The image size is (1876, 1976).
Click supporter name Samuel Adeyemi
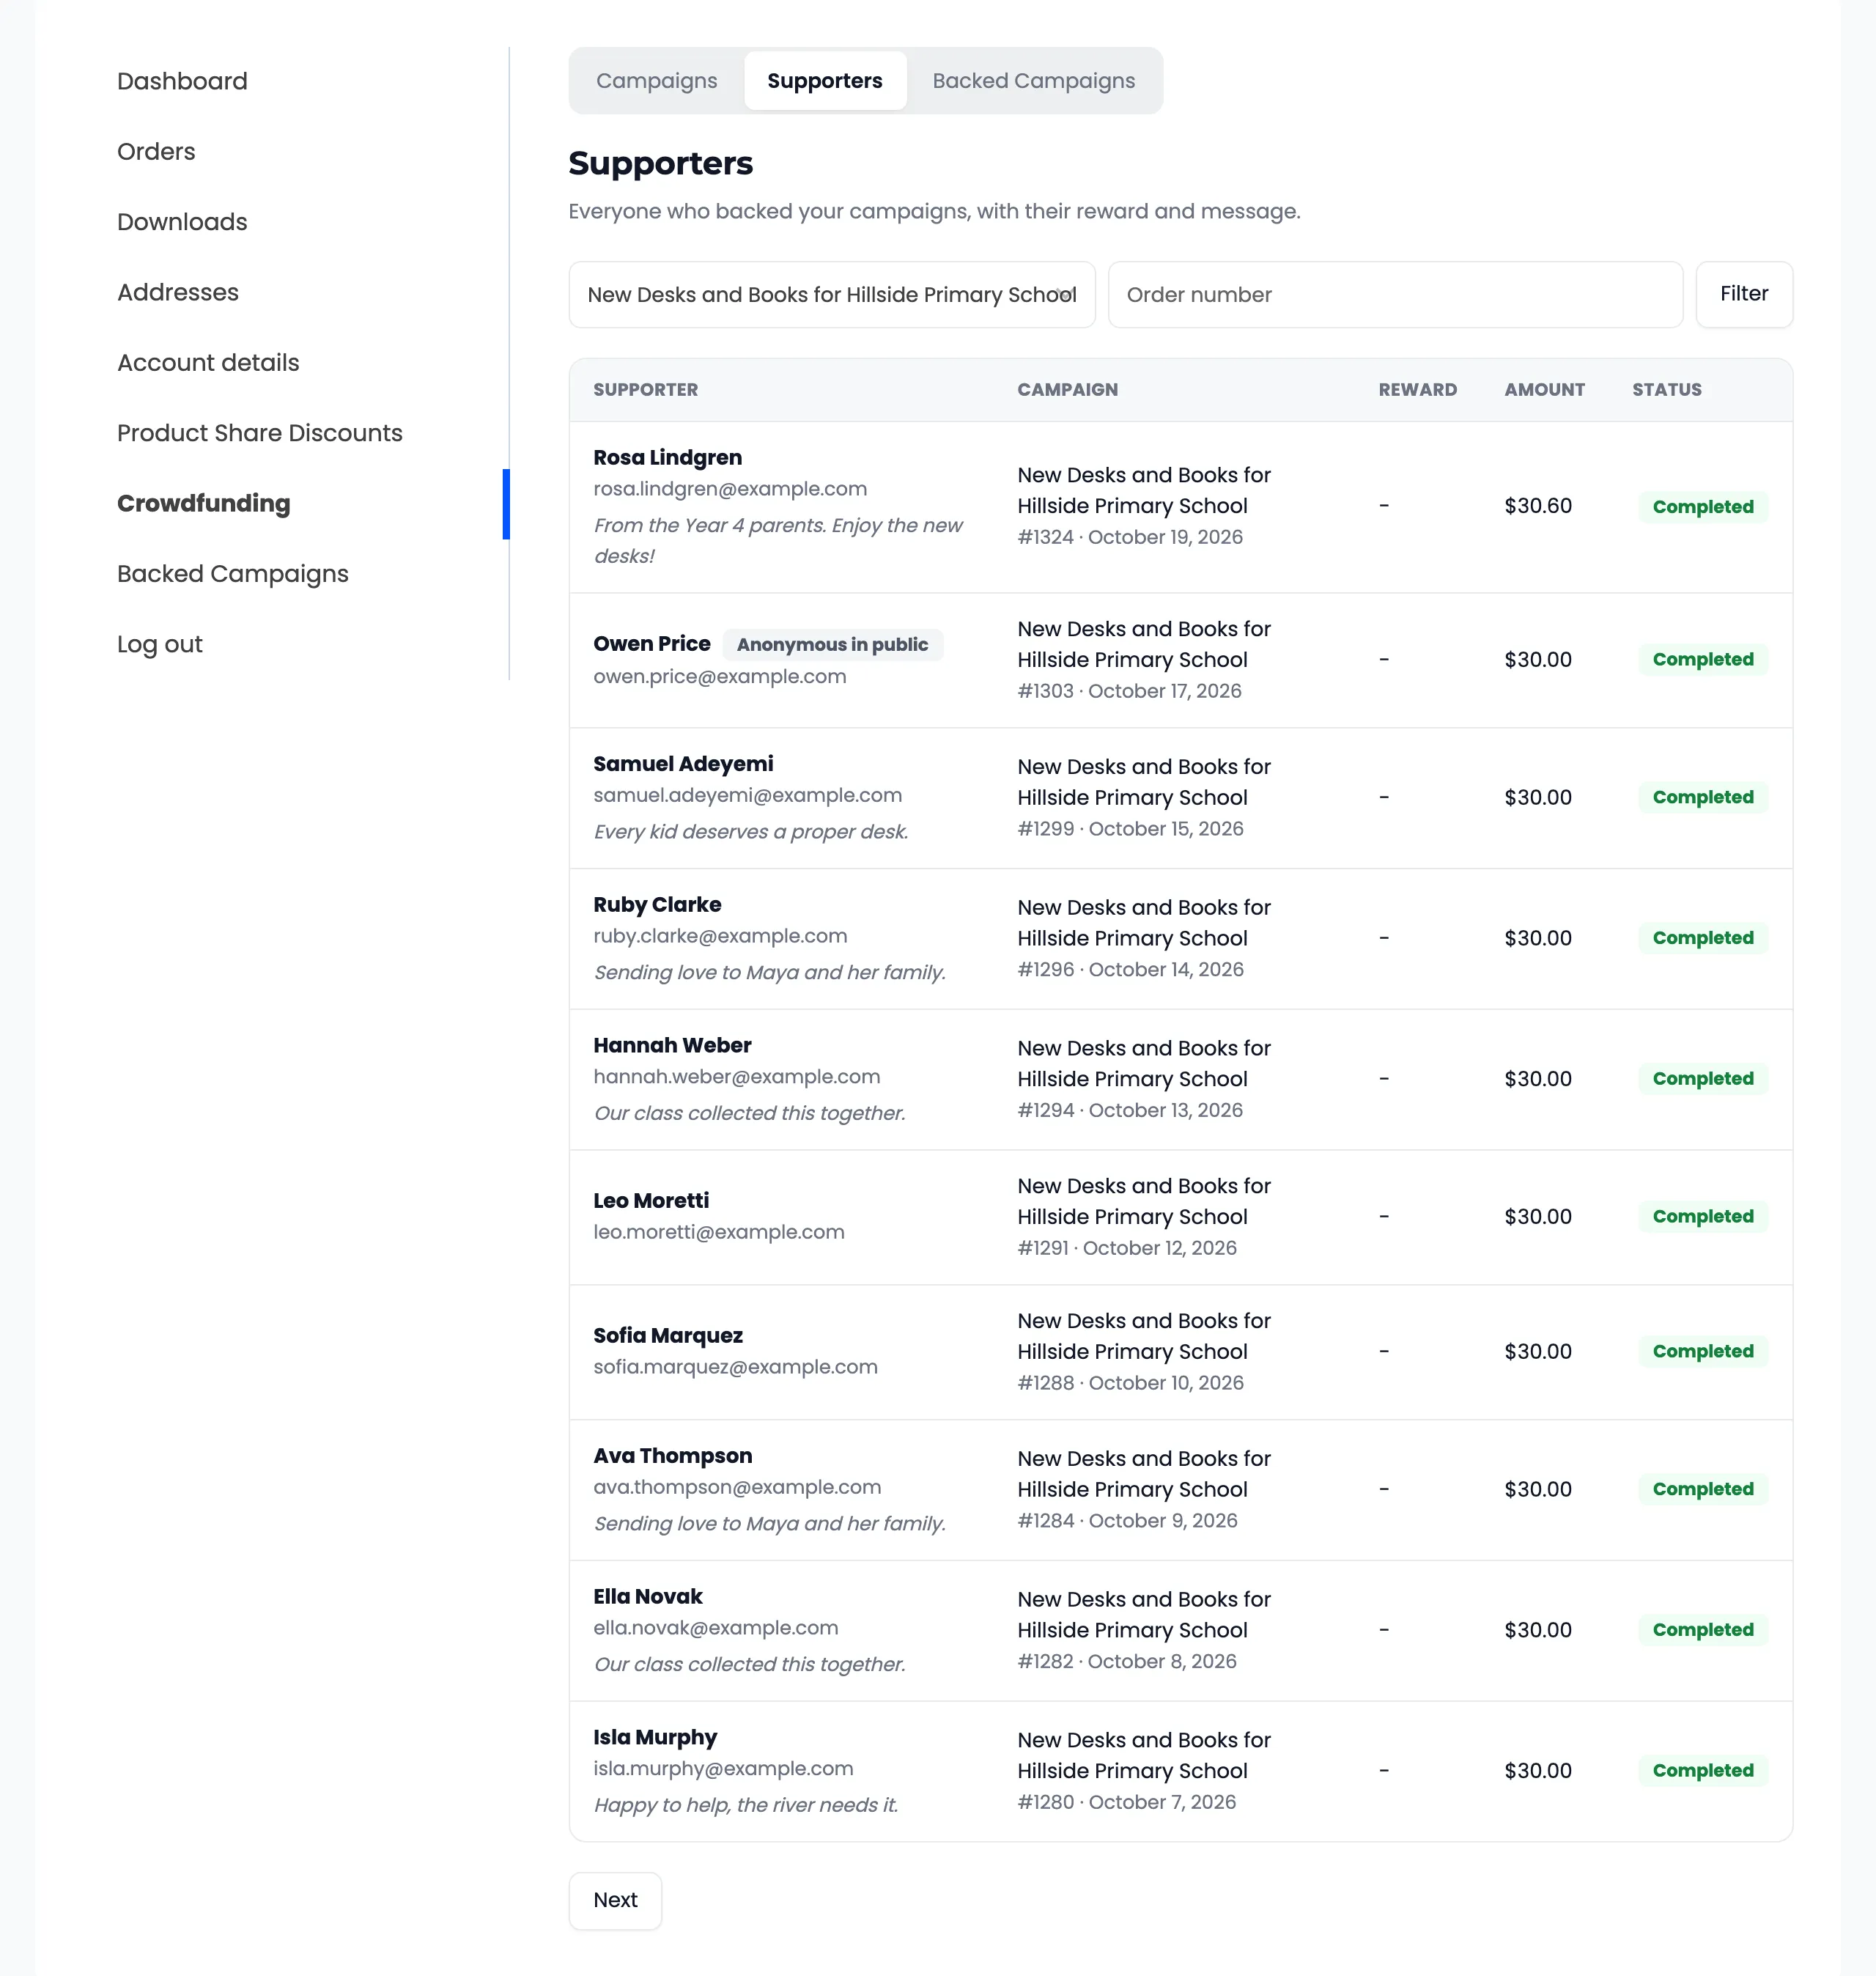point(683,764)
